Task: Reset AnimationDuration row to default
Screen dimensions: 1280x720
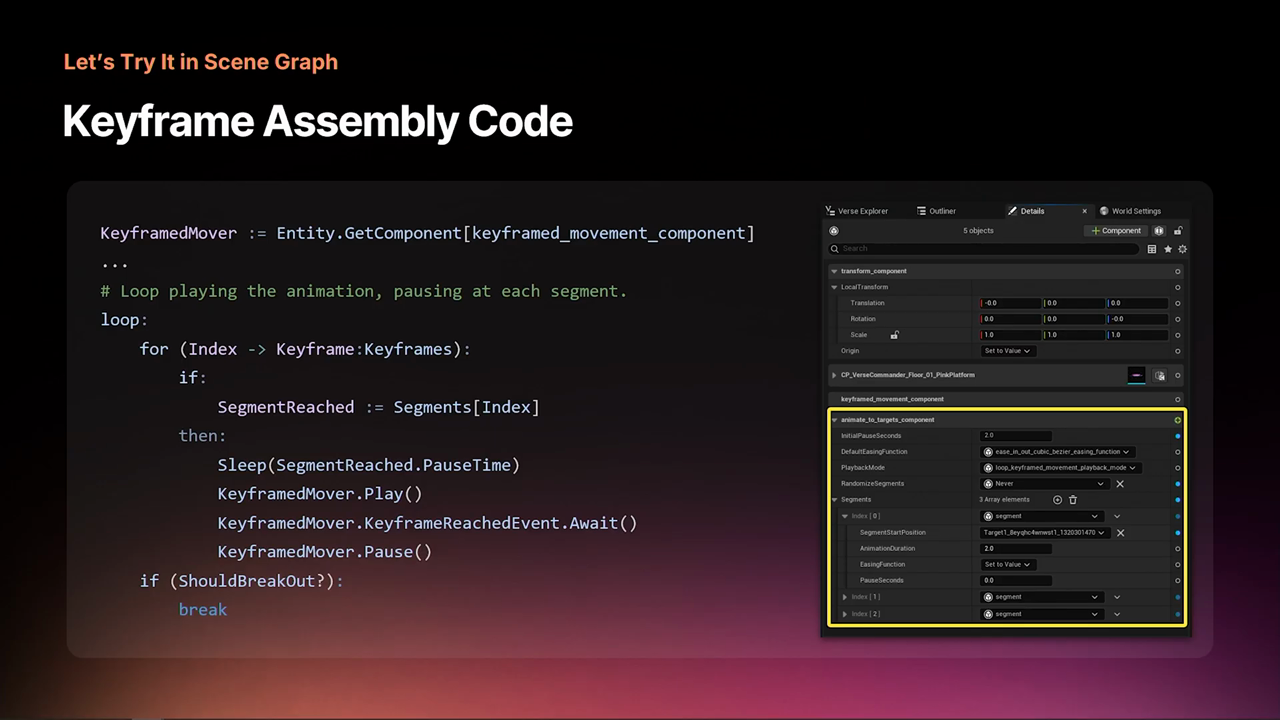Action: tap(1177, 549)
